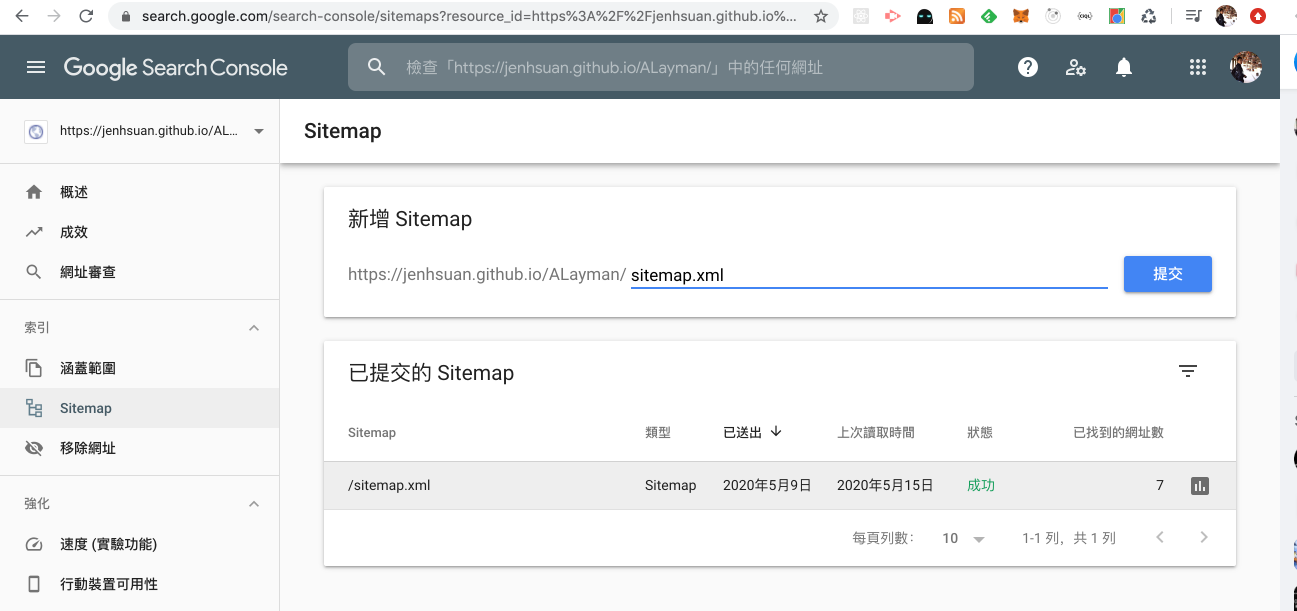Reload the page
1297x611 pixels.
87,16
